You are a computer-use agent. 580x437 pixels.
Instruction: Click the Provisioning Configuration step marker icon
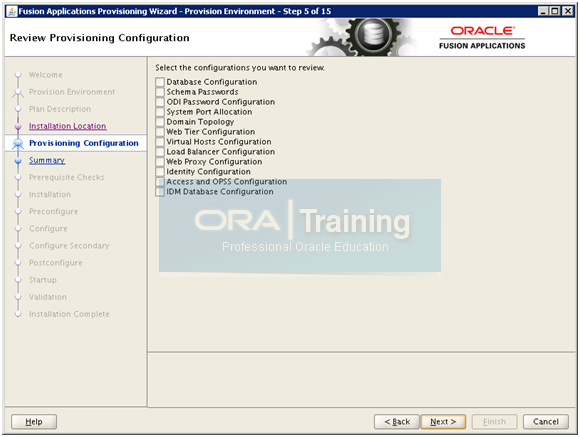(x=18, y=144)
